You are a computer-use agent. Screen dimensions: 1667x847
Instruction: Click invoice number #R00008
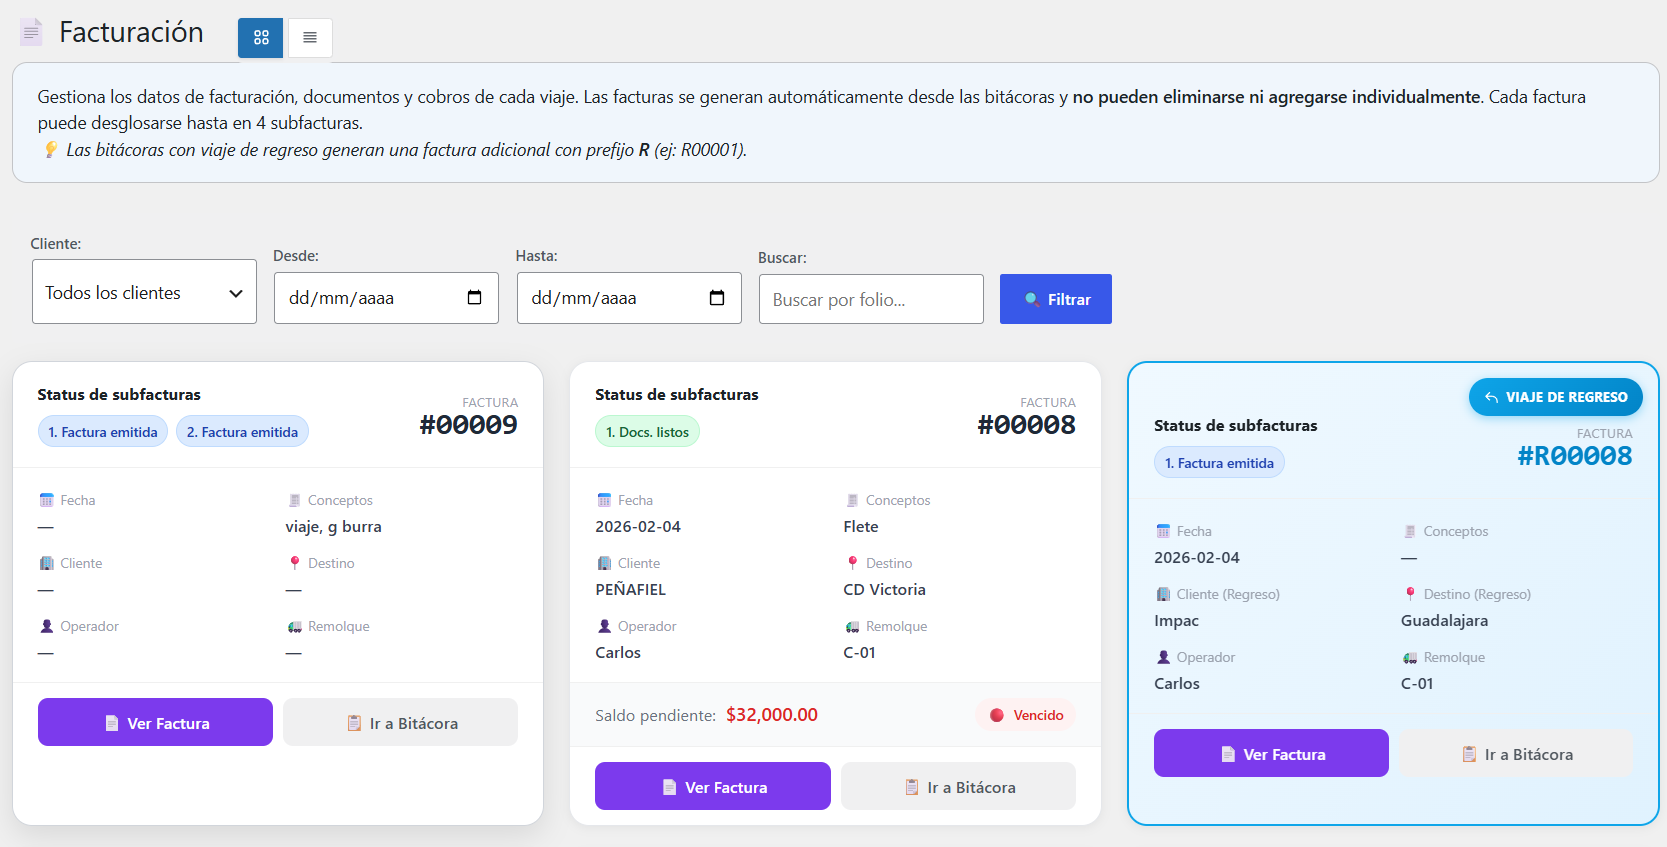(x=1575, y=456)
